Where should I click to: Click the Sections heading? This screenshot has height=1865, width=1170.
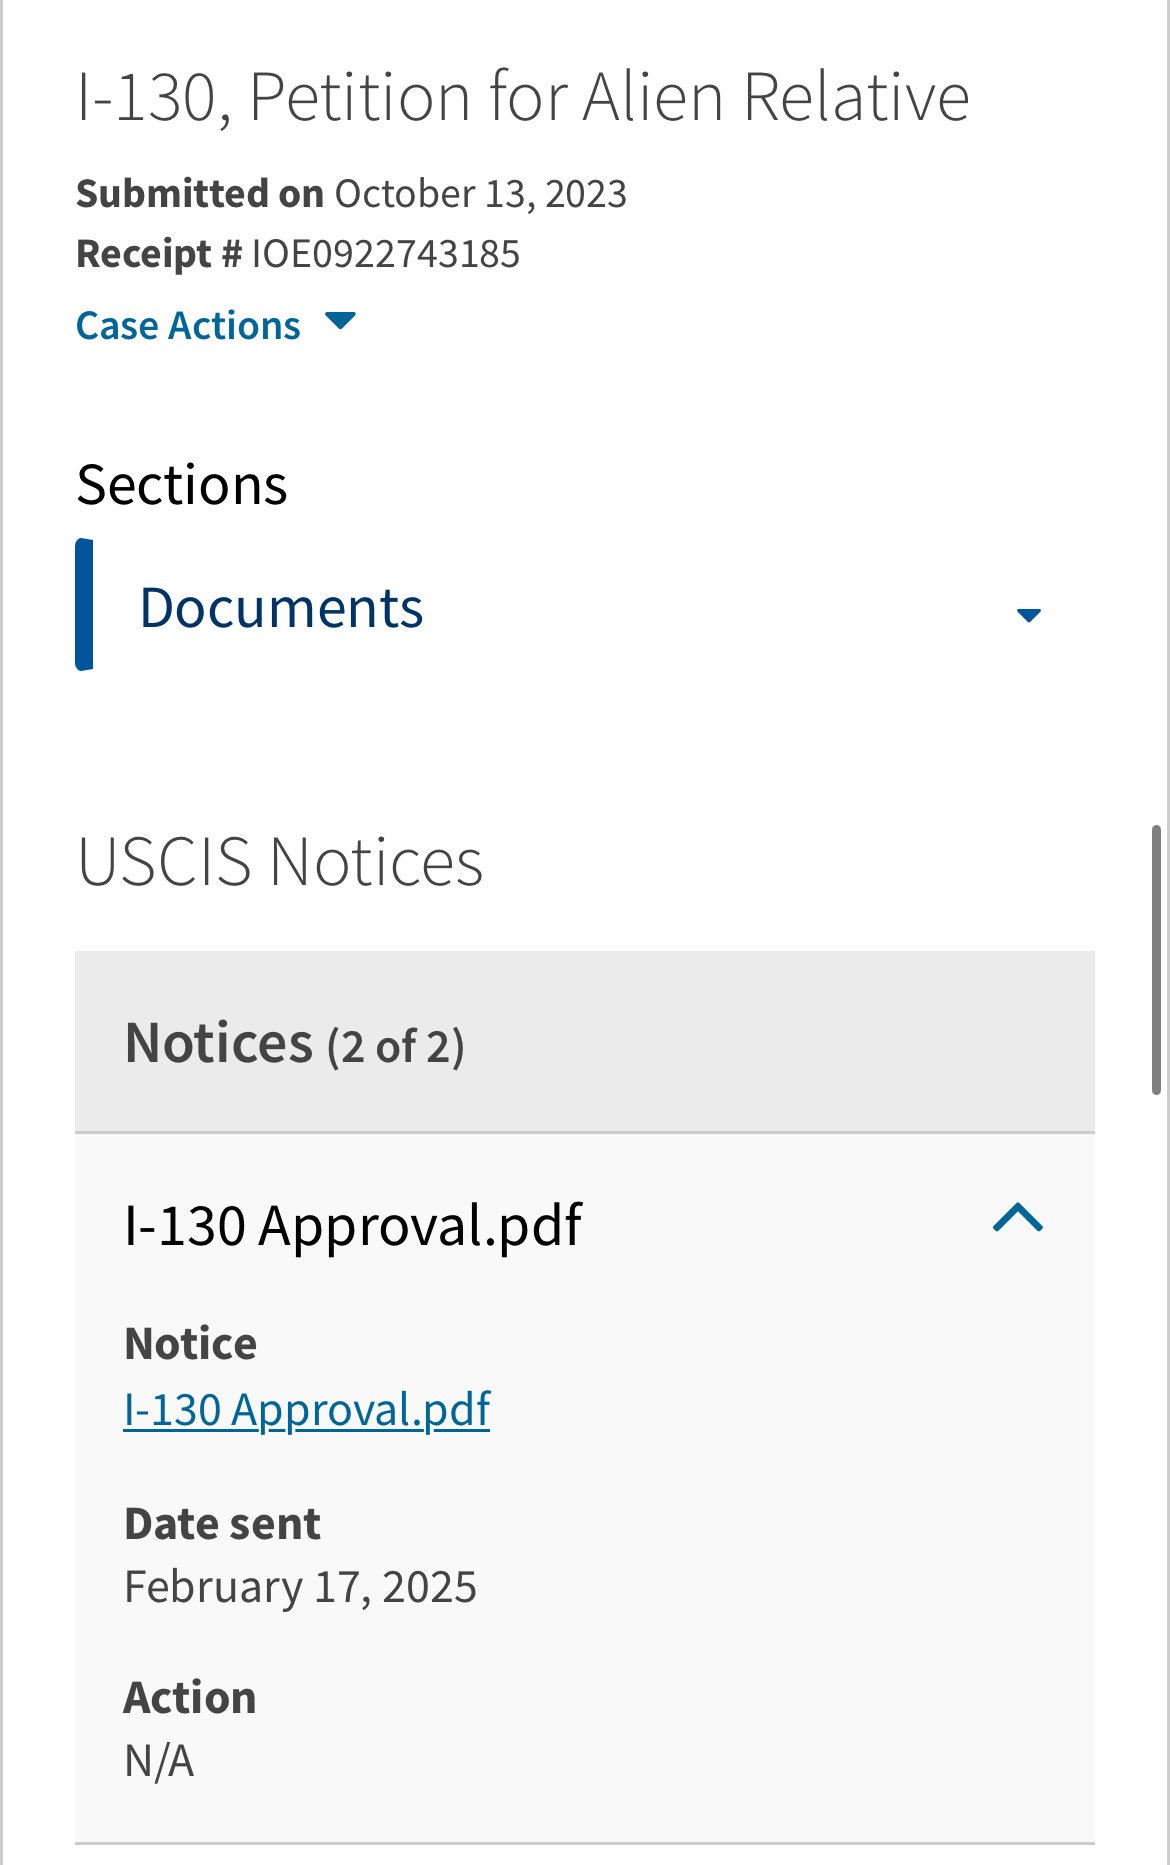click(182, 485)
